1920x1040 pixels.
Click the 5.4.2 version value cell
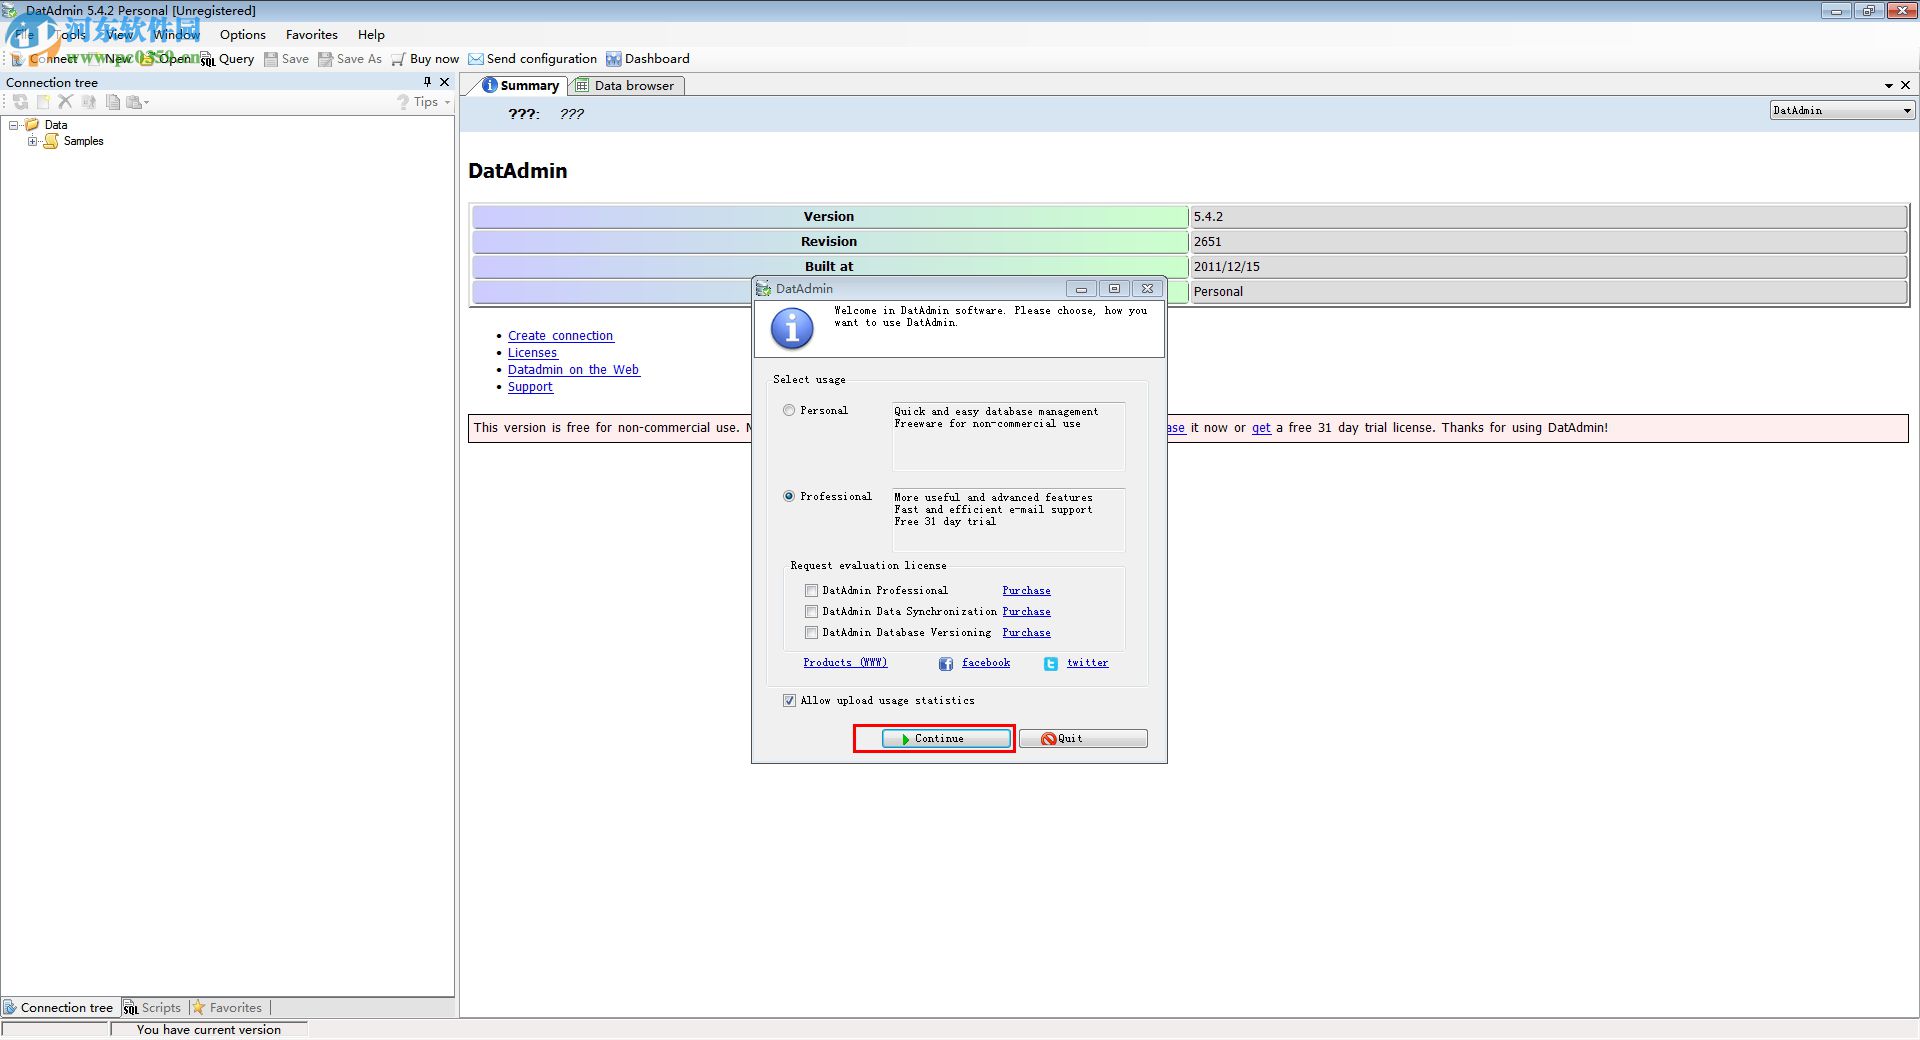[1549, 217]
